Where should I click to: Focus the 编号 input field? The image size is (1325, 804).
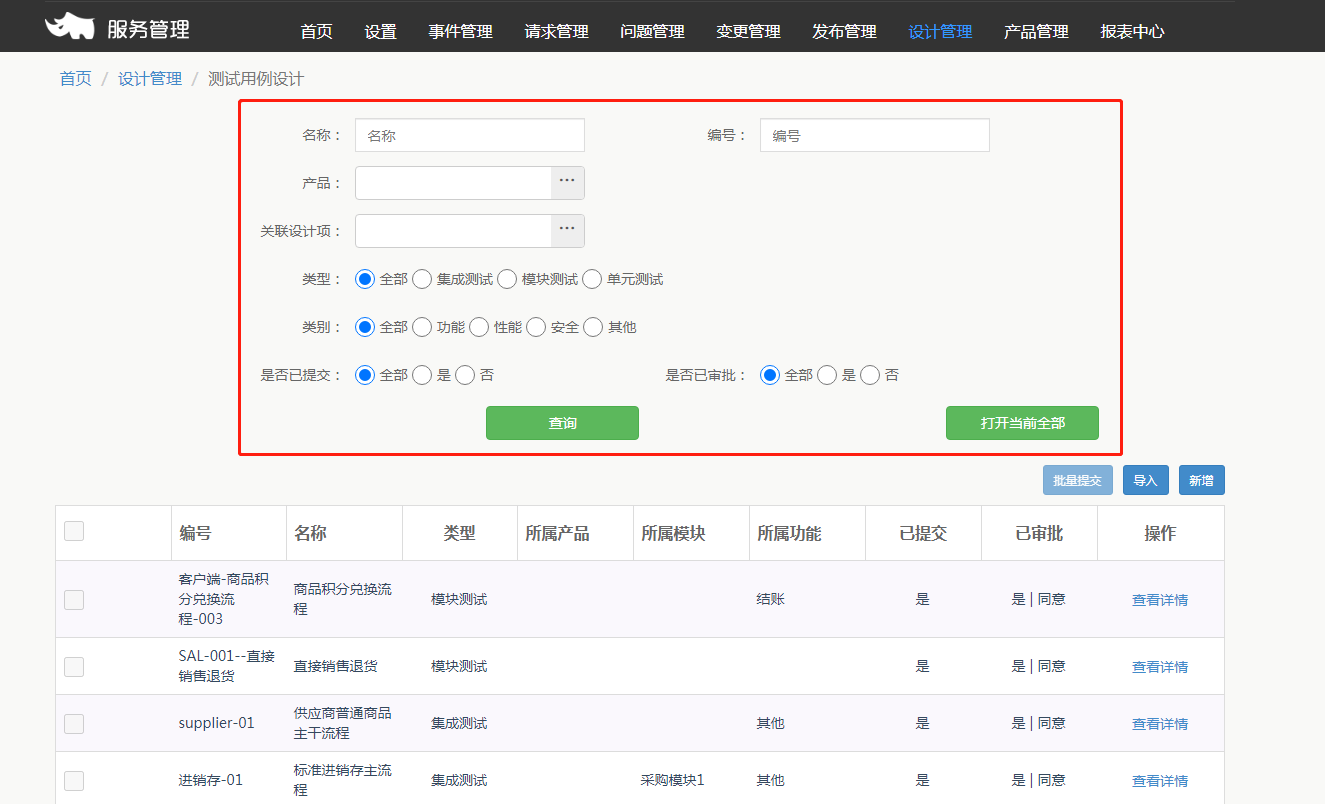875,135
